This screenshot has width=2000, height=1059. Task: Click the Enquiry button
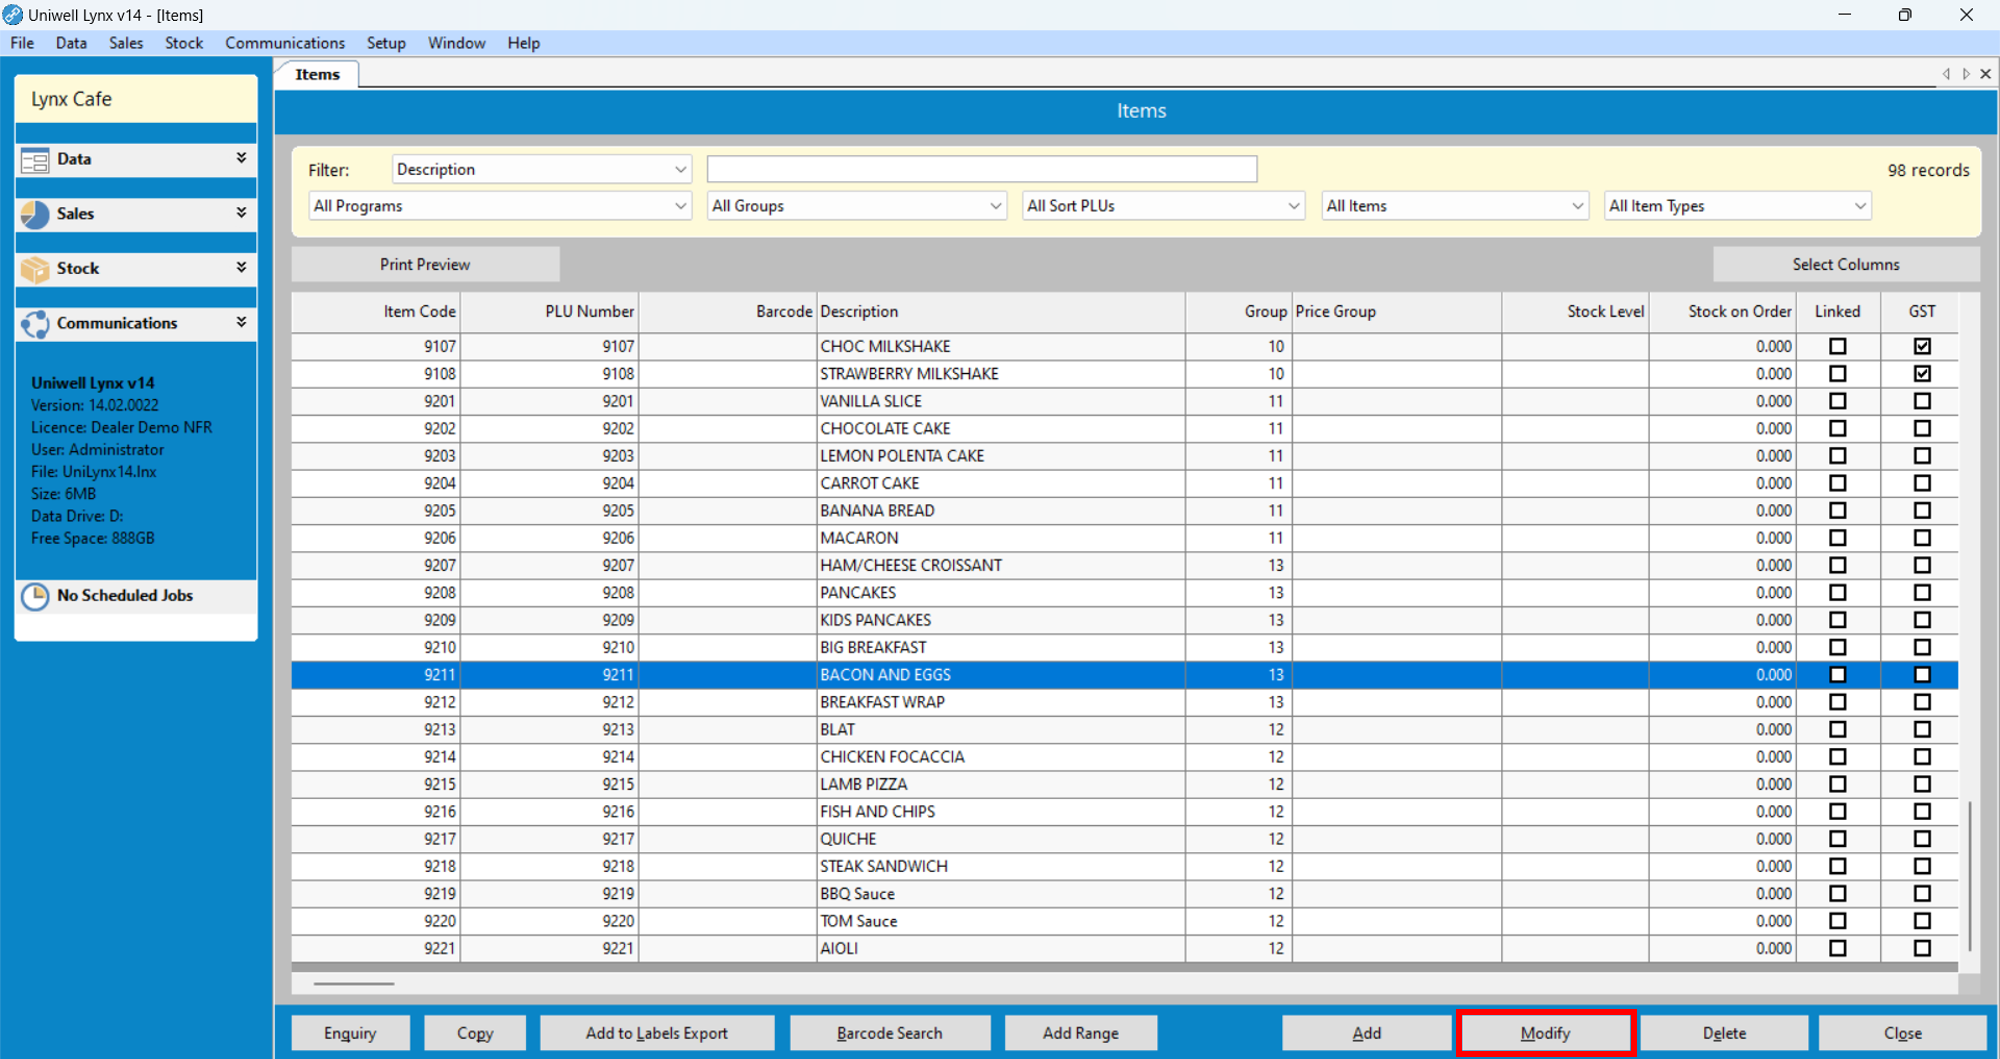(350, 1033)
